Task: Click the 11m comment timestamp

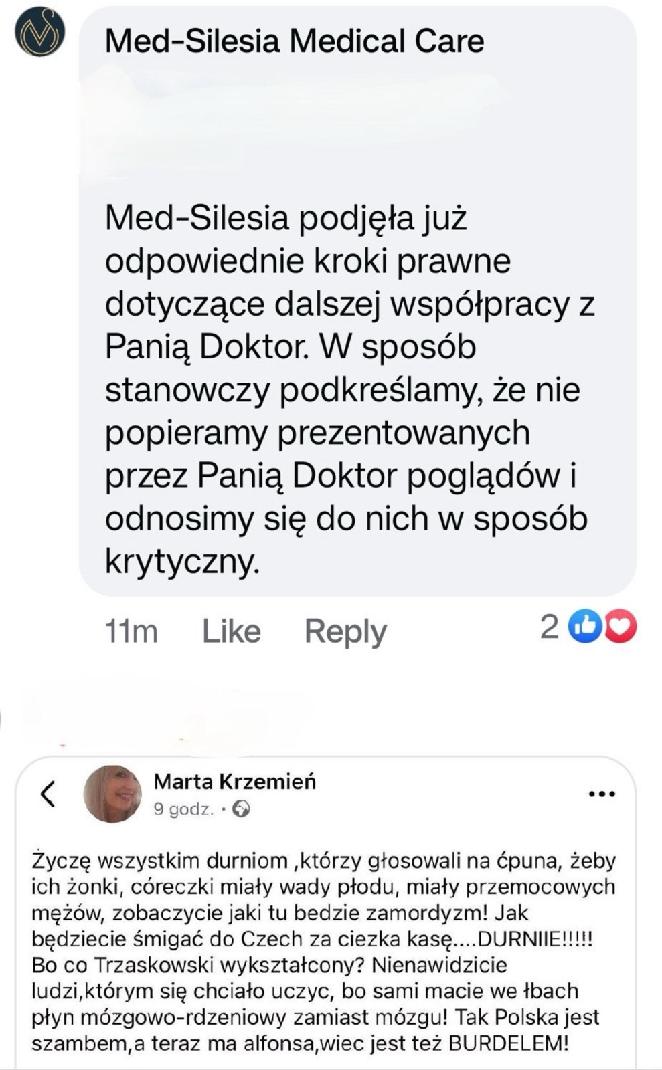Action: (131, 631)
